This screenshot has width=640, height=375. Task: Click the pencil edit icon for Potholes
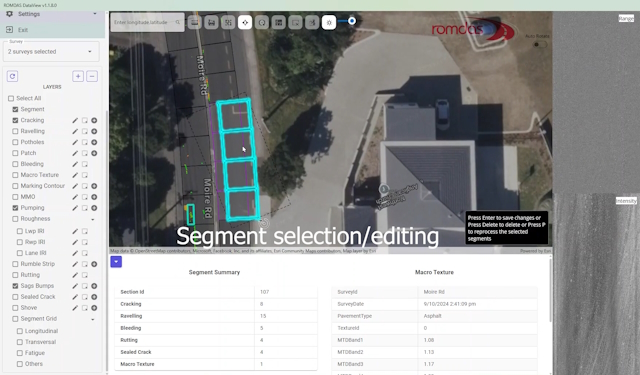point(75,142)
